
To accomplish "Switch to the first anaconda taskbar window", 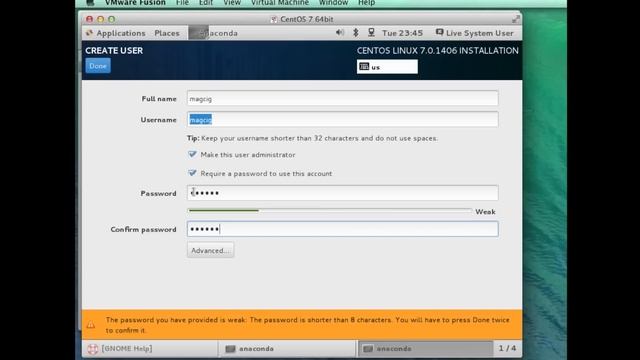I will point(287,349).
